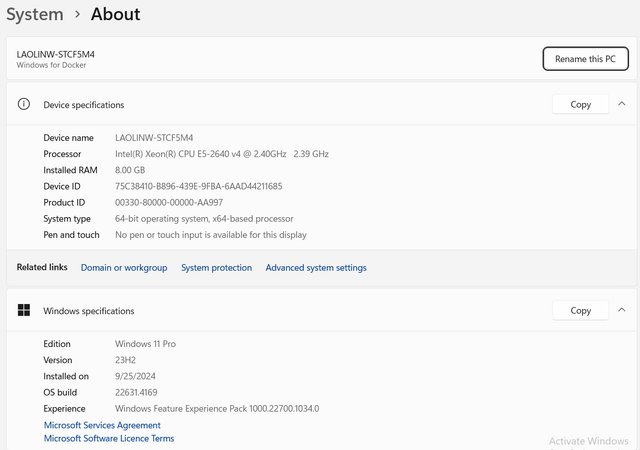The width and height of the screenshot is (640, 450).
Task: Copy the Windows specifications
Action: pyautogui.click(x=580, y=311)
